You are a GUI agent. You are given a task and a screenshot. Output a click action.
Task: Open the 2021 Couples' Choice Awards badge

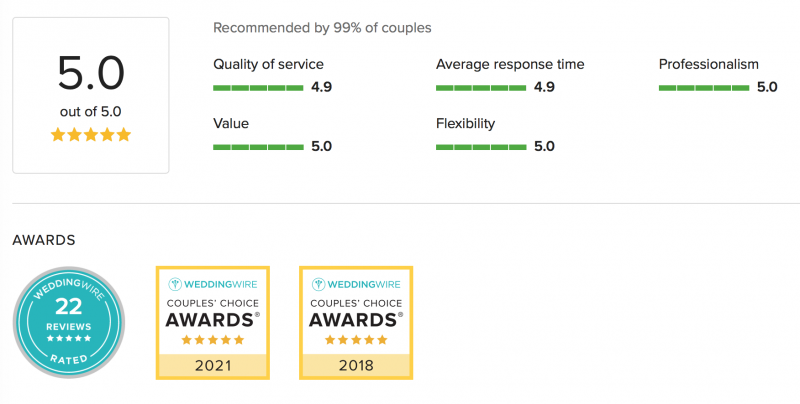pyautogui.click(x=212, y=322)
